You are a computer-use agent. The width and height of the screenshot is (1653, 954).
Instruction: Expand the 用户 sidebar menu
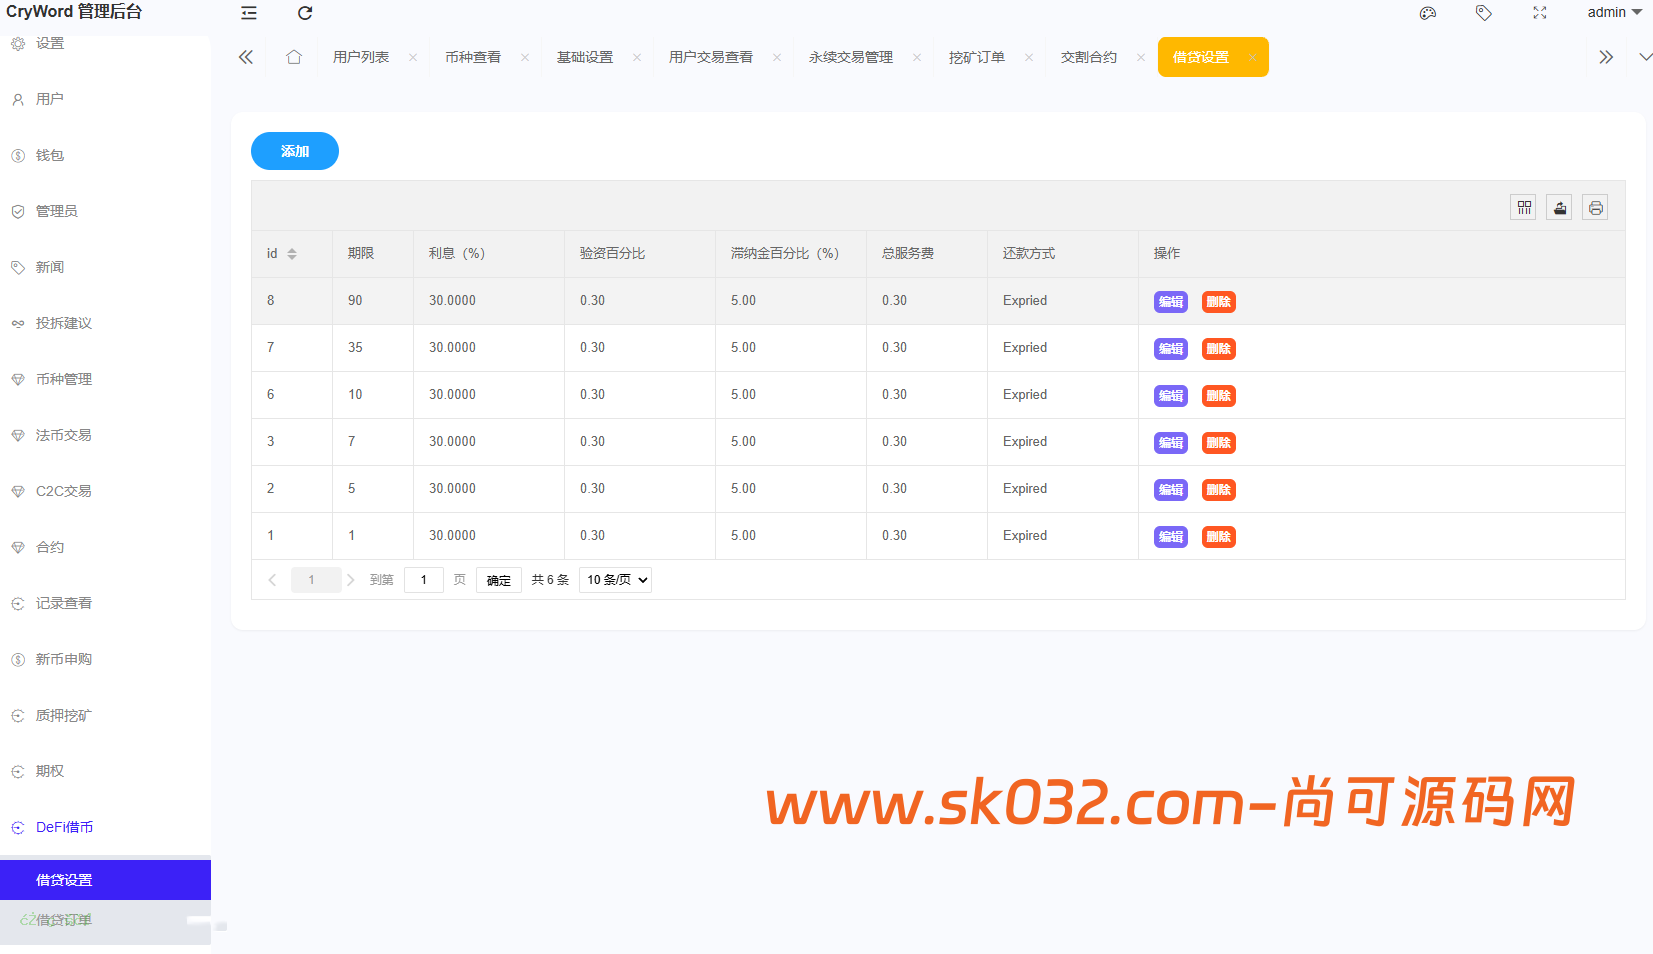[x=105, y=99]
